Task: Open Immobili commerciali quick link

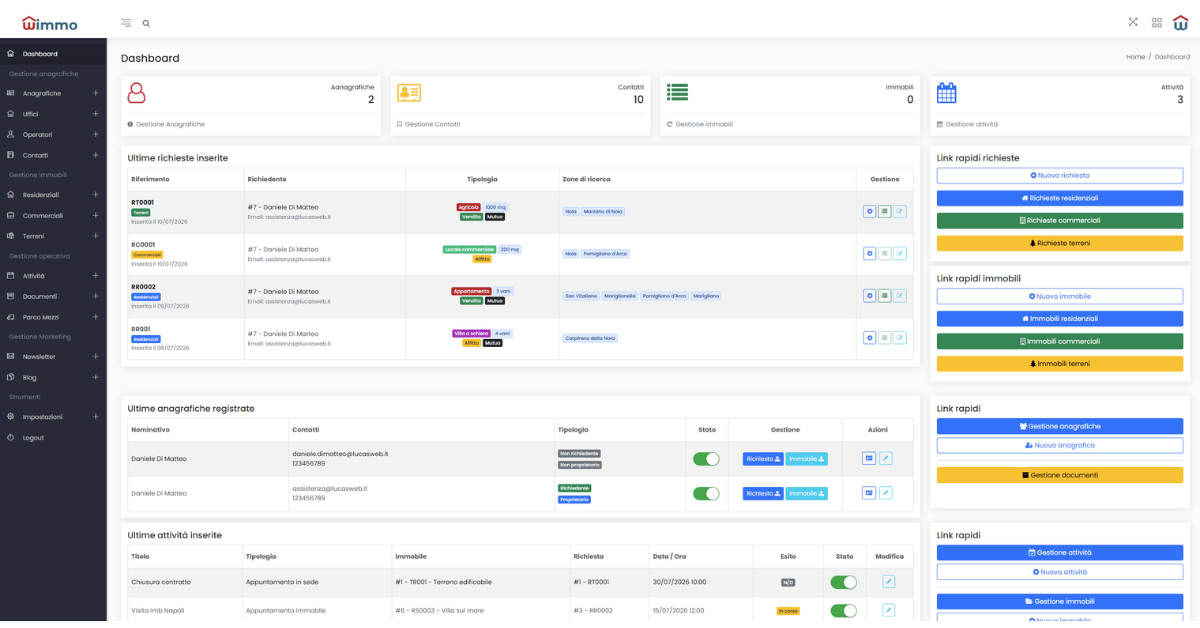Action: (1060, 341)
